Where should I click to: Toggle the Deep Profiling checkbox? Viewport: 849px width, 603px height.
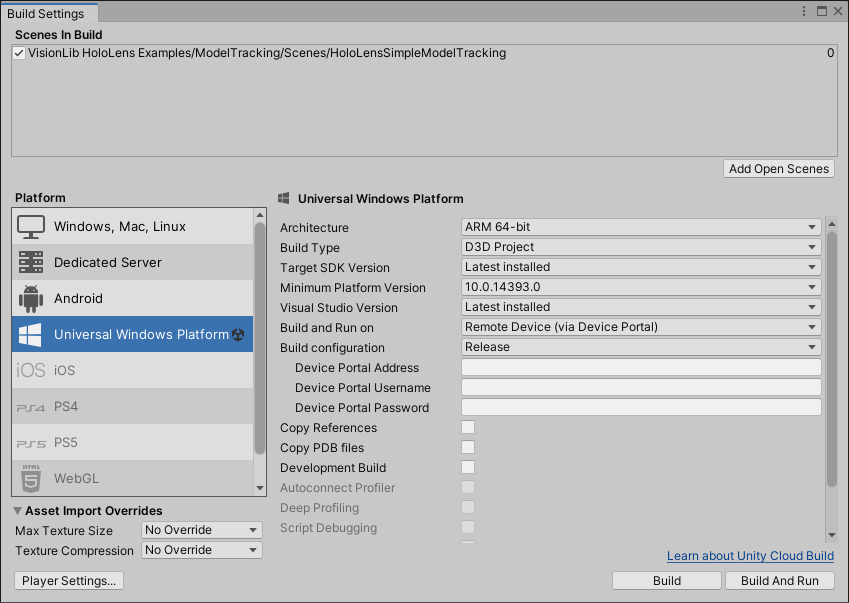[468, 507]
